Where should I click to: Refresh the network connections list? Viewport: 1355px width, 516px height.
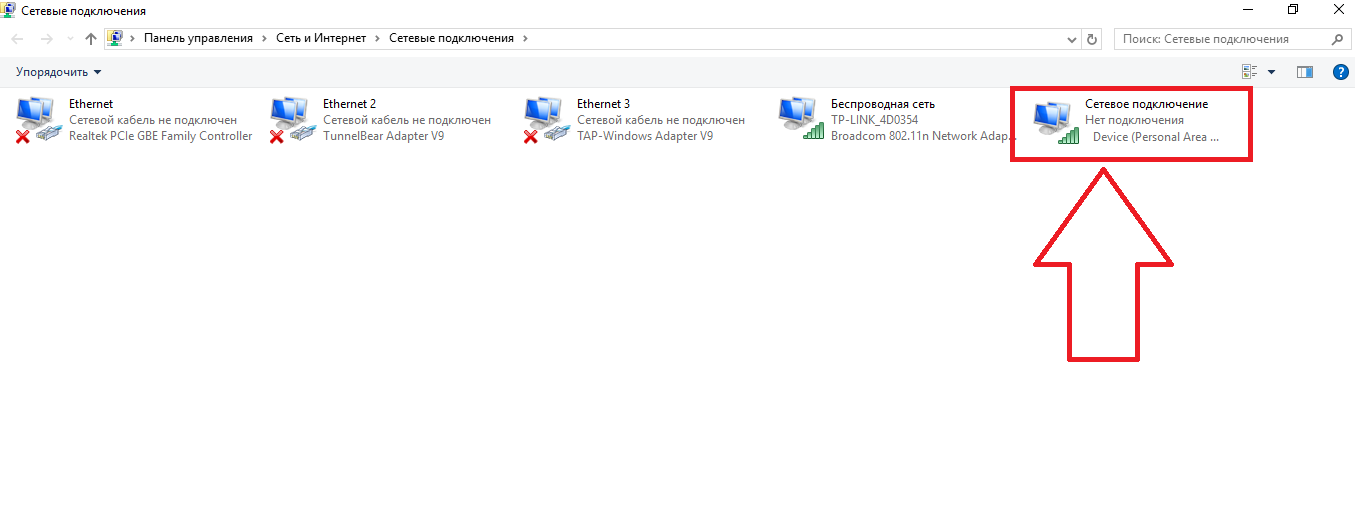pyautogui.click(x=1092, y=39)
